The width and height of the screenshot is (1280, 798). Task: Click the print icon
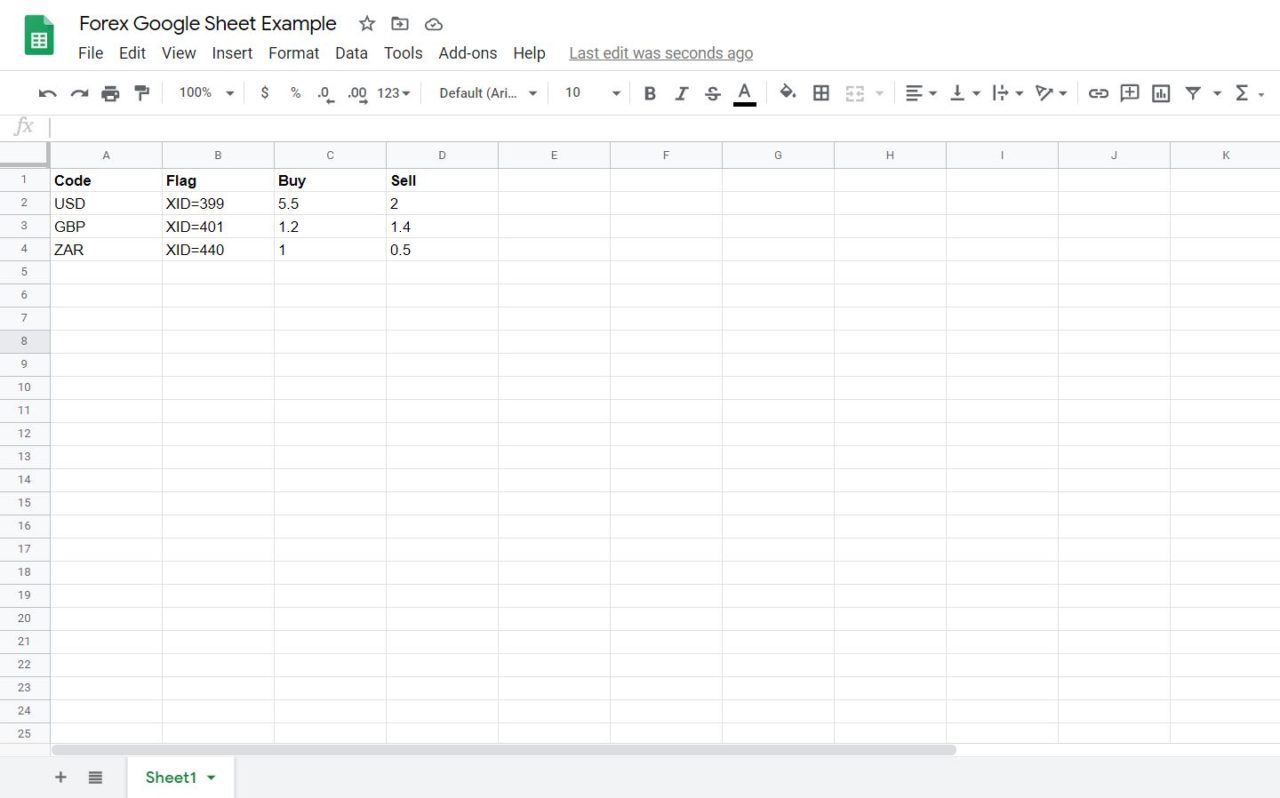click(110, 92)
